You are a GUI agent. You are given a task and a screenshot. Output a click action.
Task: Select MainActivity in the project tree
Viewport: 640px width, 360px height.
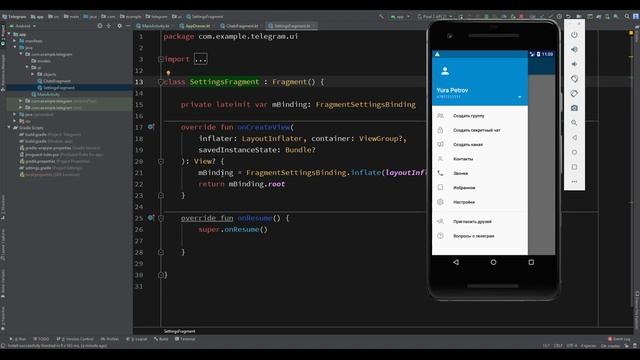click(x=48, y=94)
